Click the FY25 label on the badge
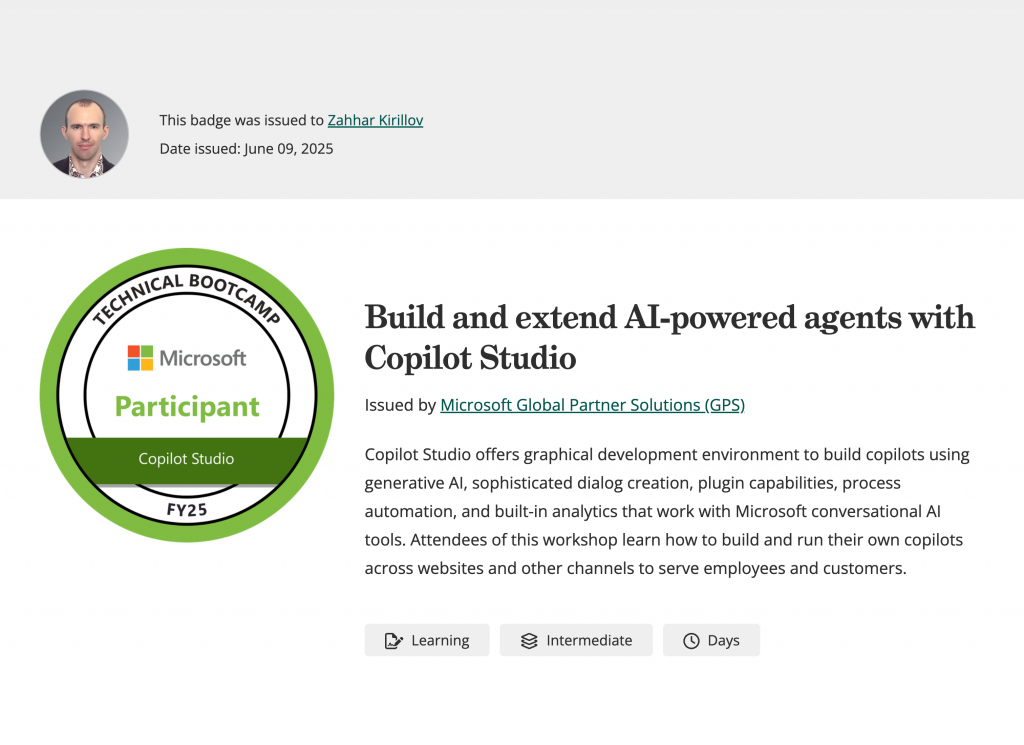1024x745 pixels. pos(187,511)
